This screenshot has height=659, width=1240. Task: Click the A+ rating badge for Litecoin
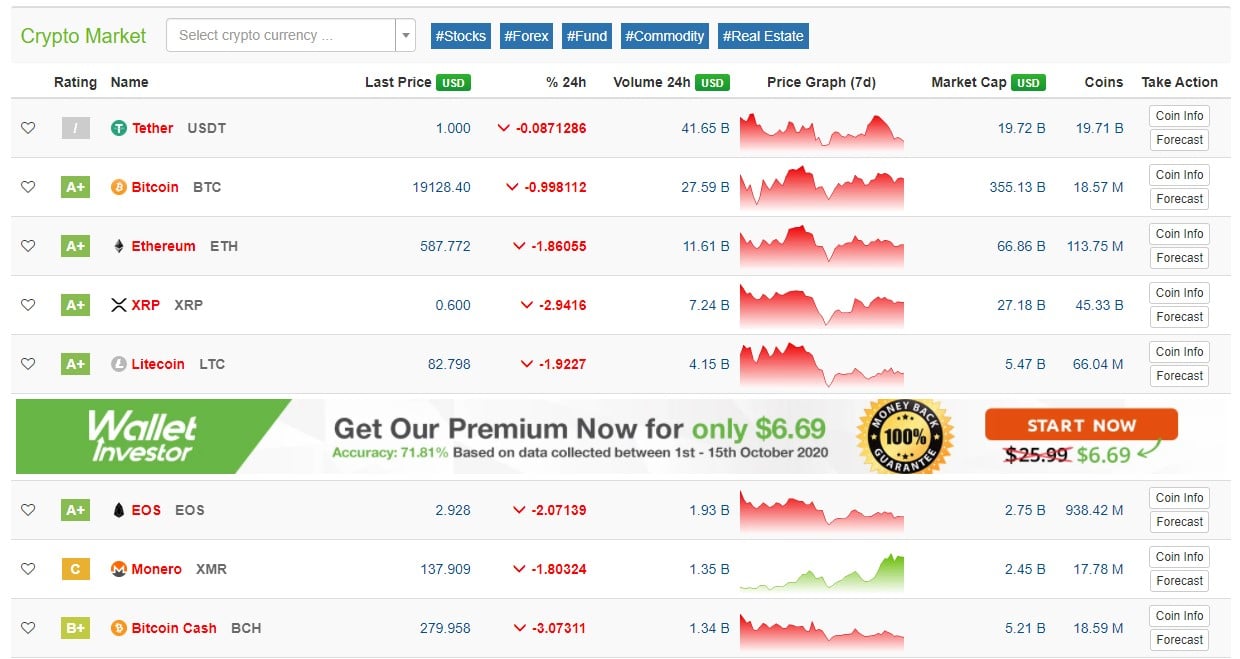tap(75, 364)
